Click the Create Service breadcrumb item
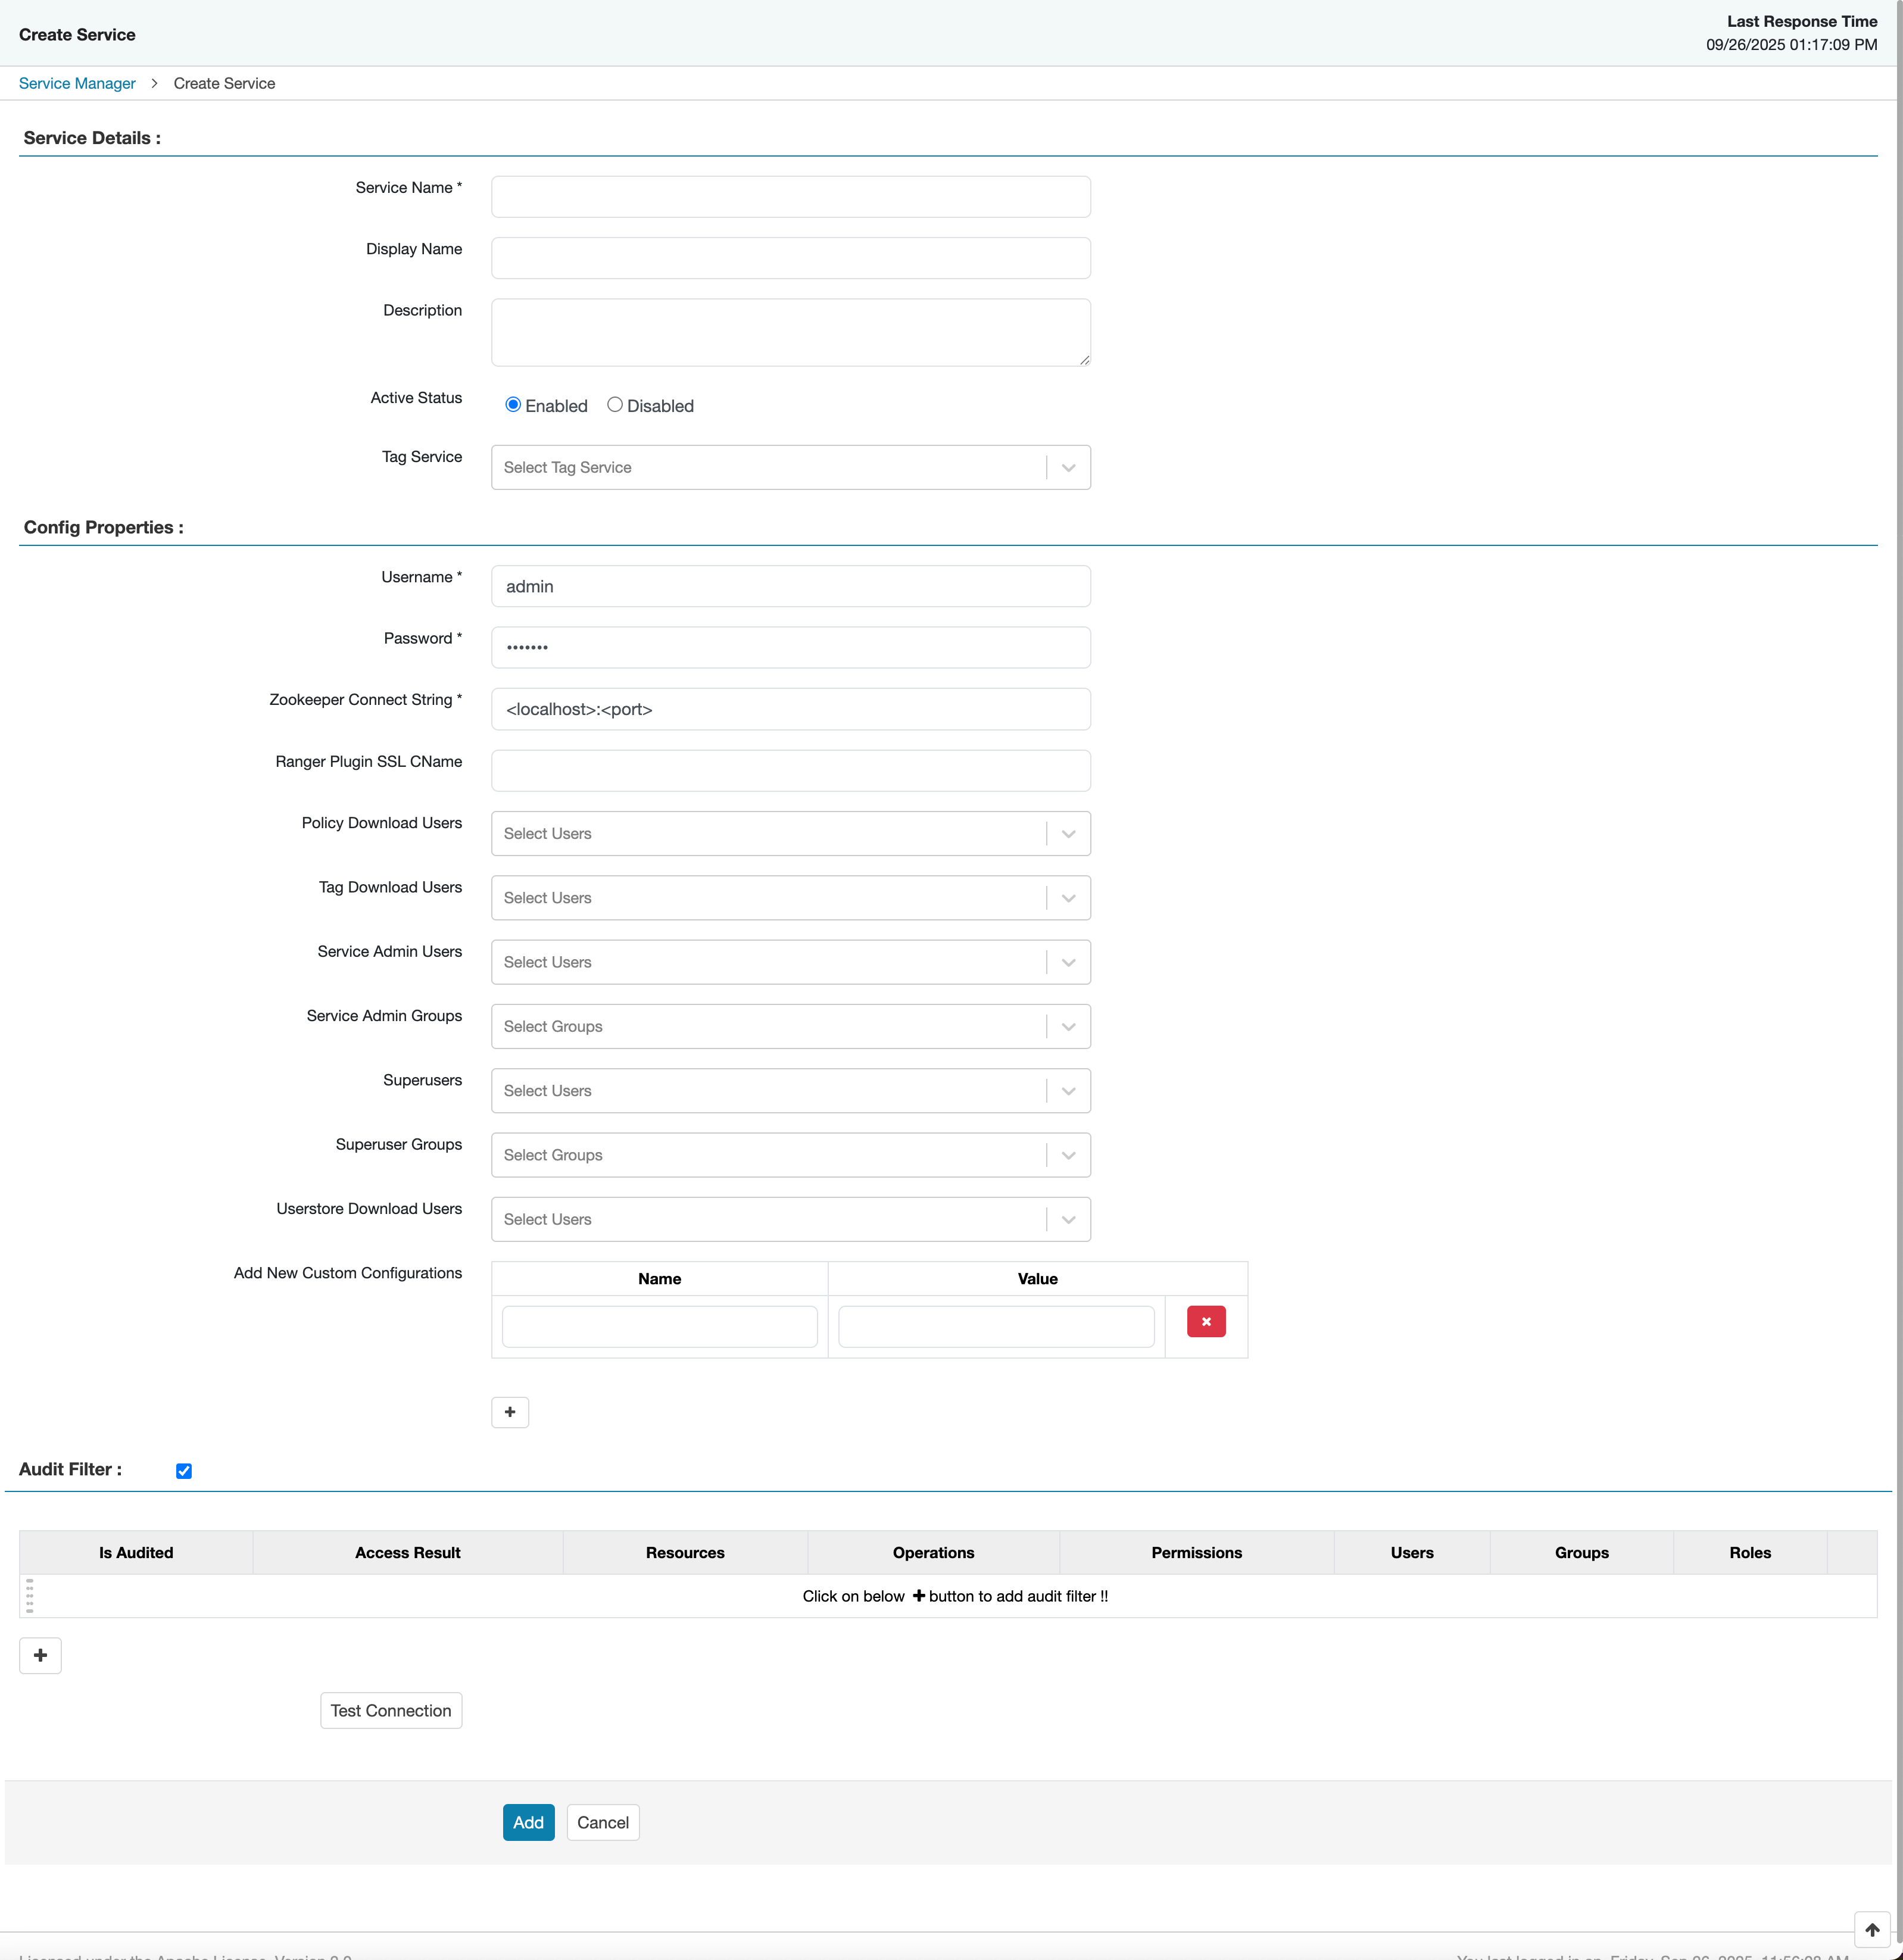Screen dimensions: 1903x1960 (x=223, y=83)
